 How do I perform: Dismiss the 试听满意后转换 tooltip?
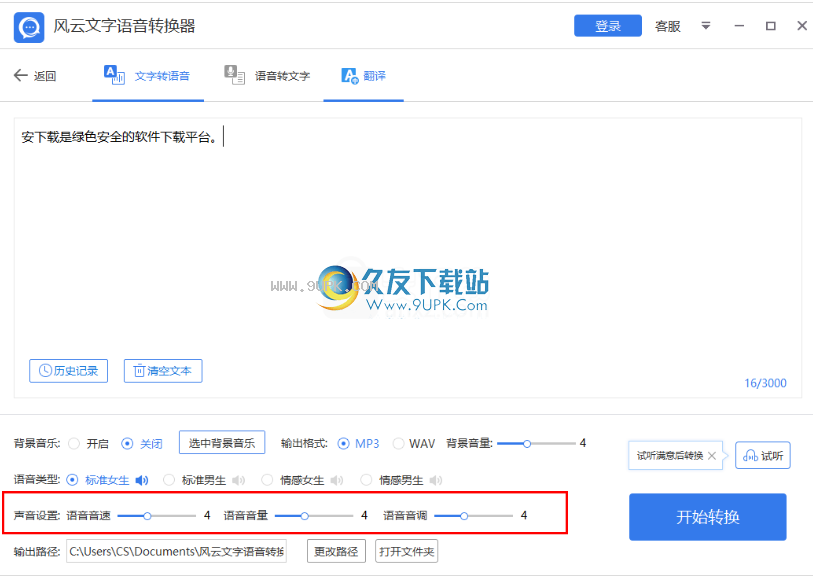coord(712,456)
